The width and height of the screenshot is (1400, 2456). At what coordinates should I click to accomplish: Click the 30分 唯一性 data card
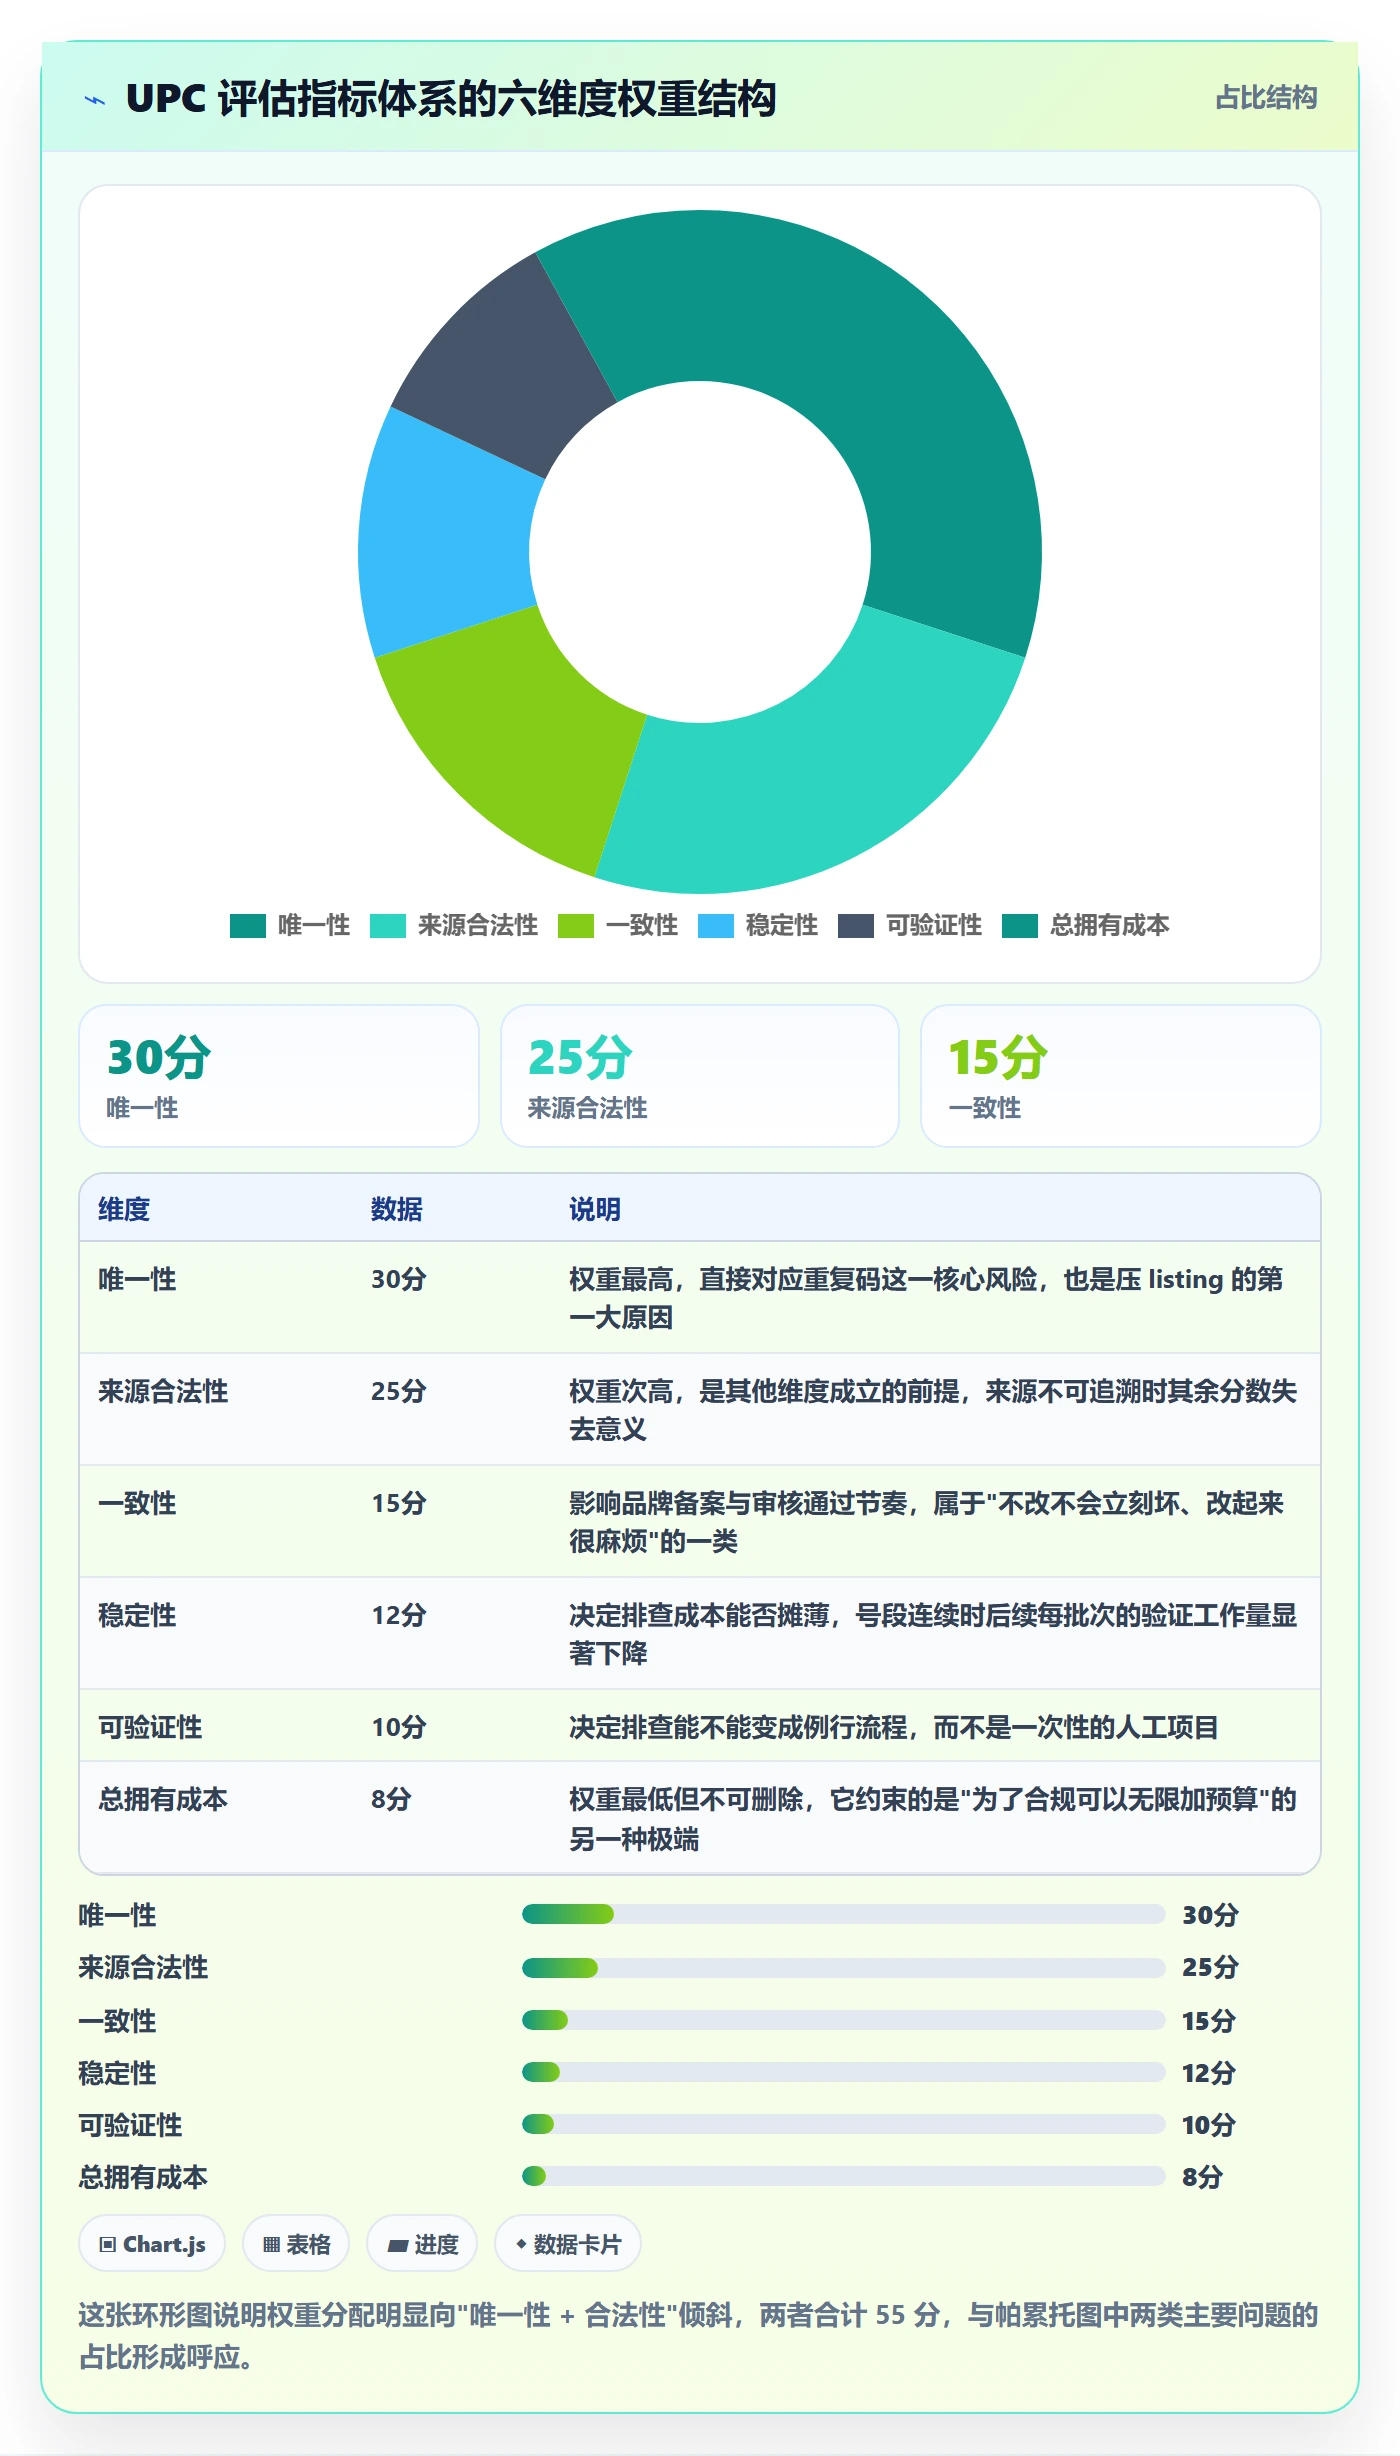tap(279, 1076)
